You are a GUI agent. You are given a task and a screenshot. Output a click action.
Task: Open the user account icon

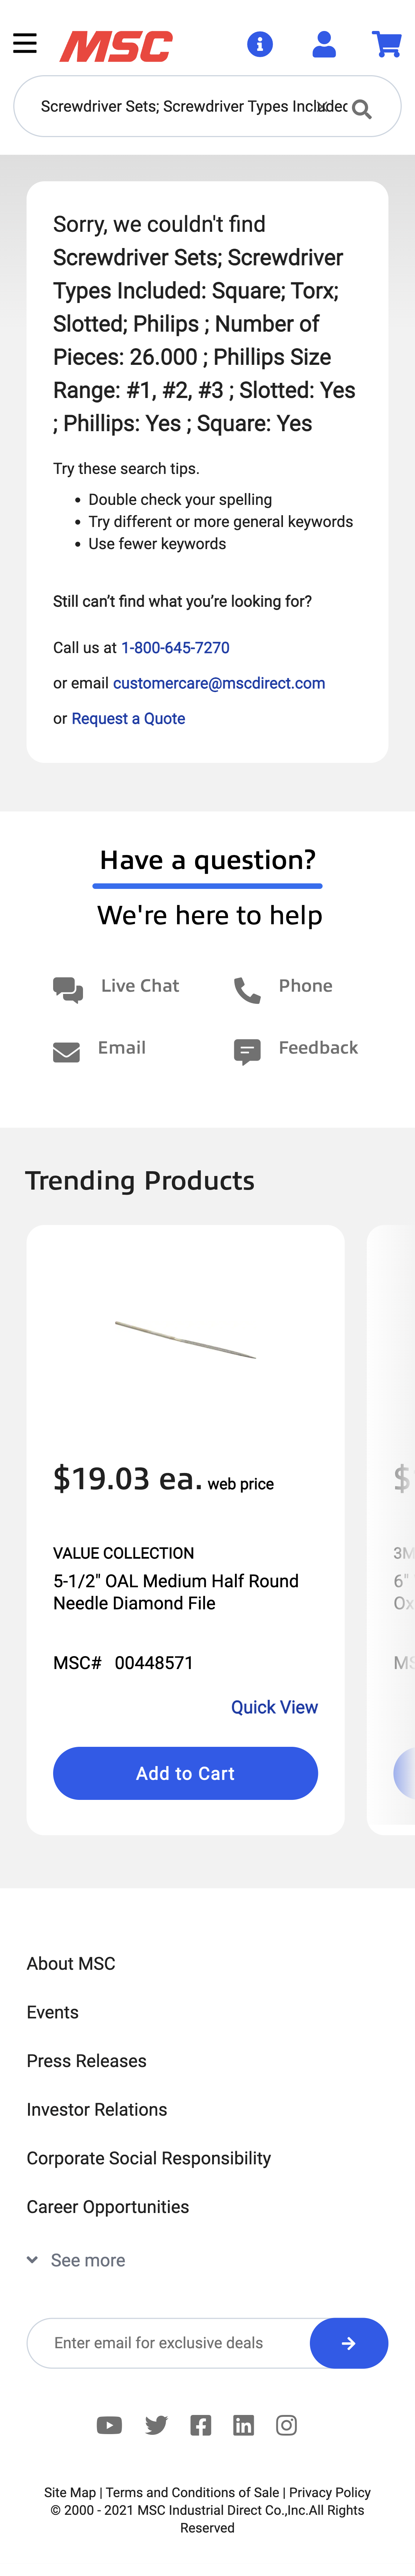pos(324,44)
